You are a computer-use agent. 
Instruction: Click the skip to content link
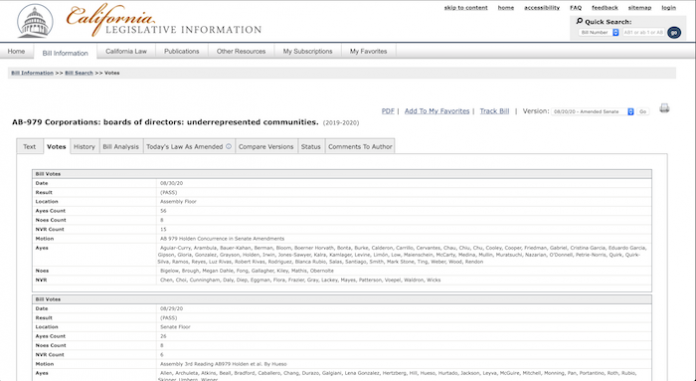tap(466, 8)
